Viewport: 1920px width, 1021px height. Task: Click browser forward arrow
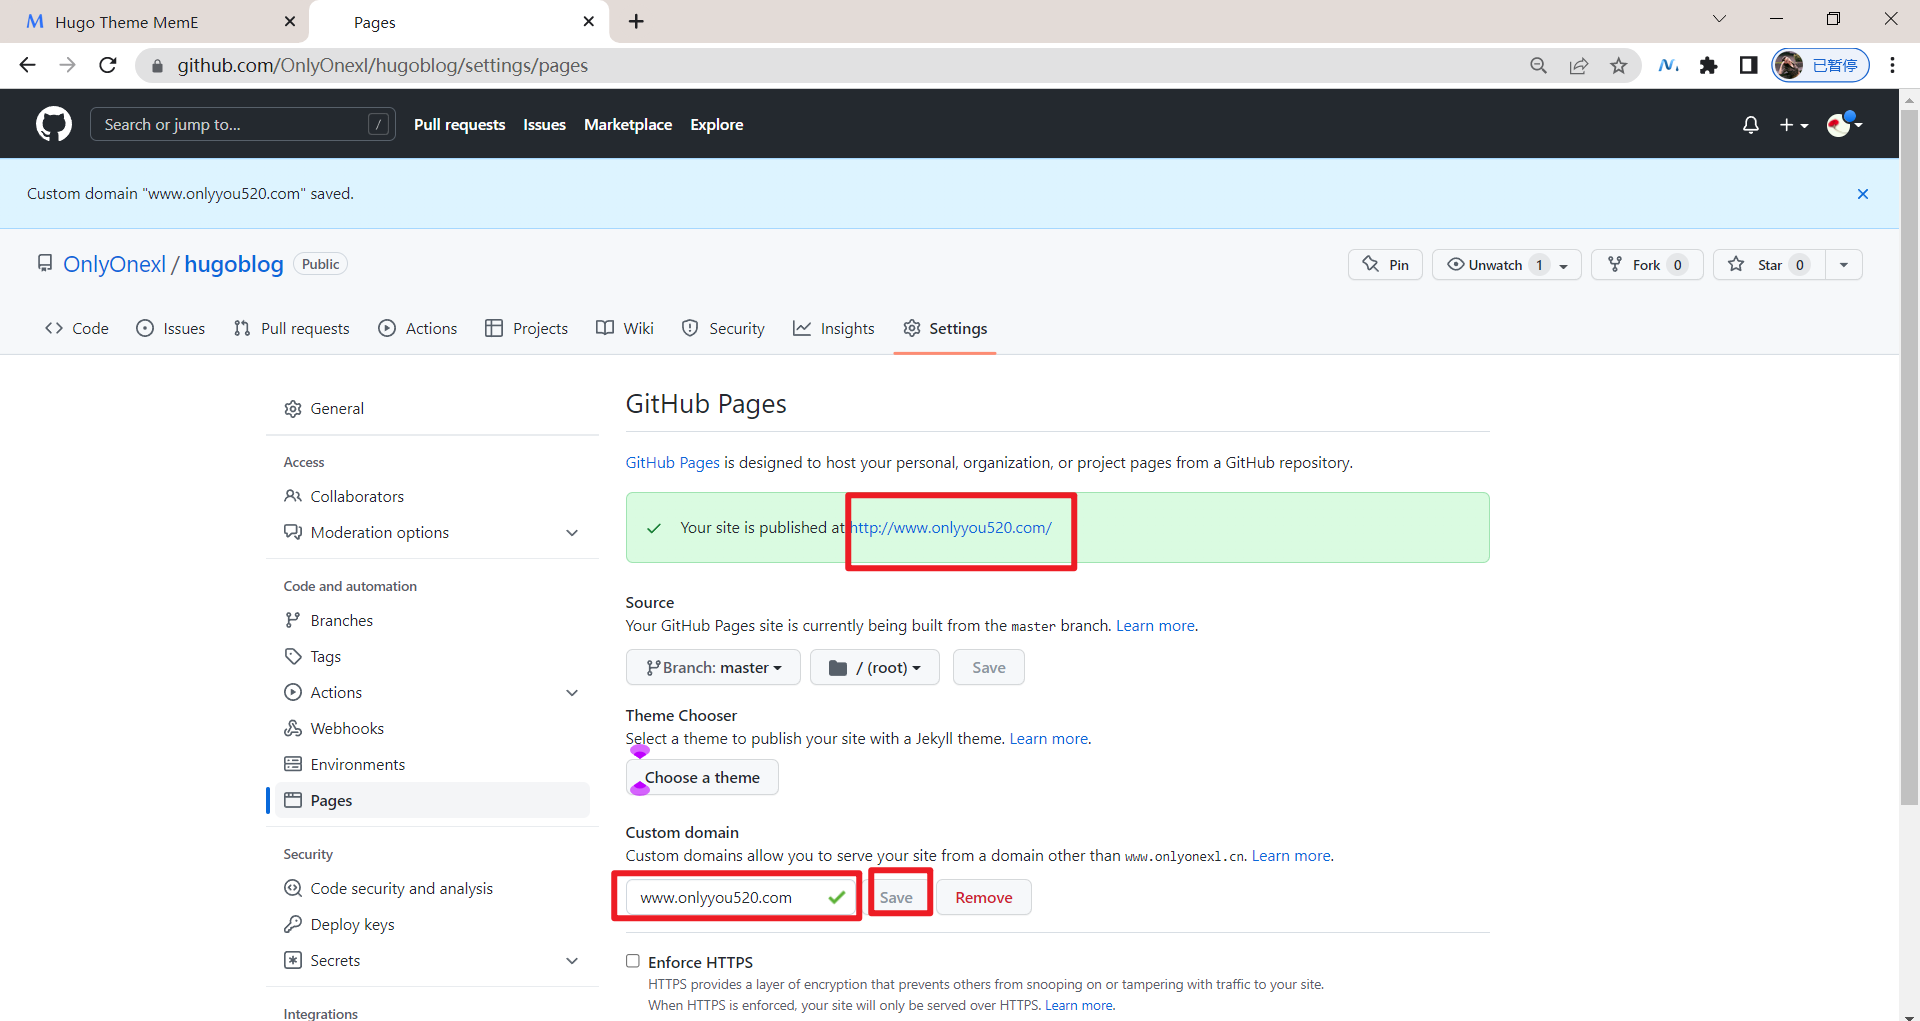point(68,65)
